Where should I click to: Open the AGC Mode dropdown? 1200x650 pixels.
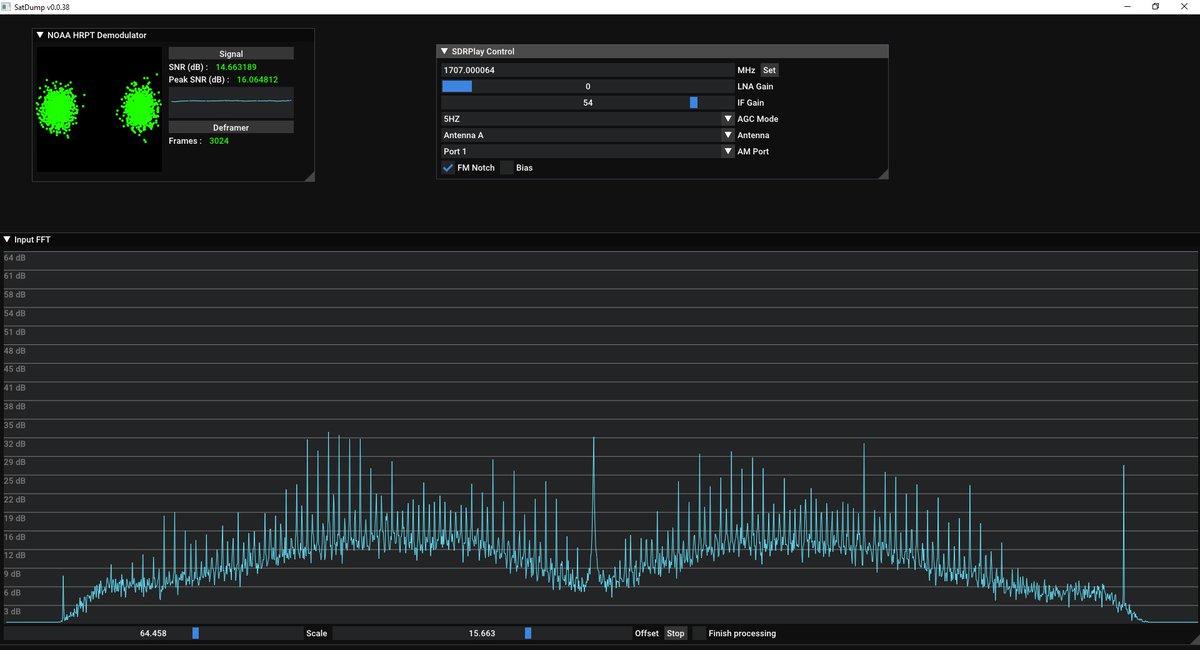(587, 119)
